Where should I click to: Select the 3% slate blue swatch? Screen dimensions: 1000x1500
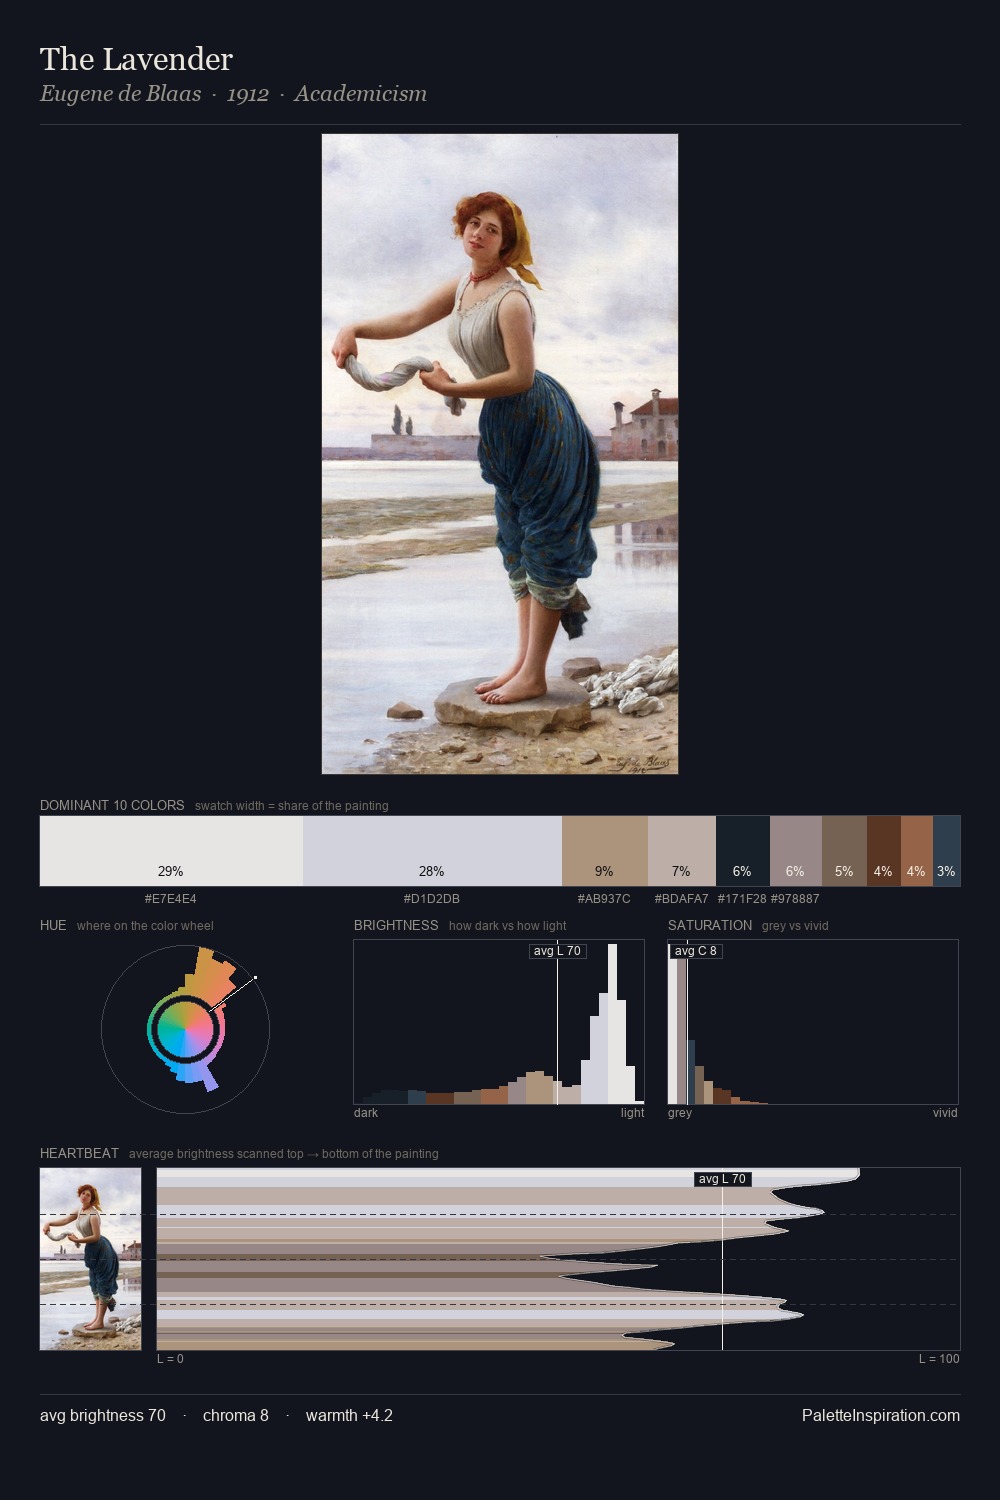click(947, 851)
